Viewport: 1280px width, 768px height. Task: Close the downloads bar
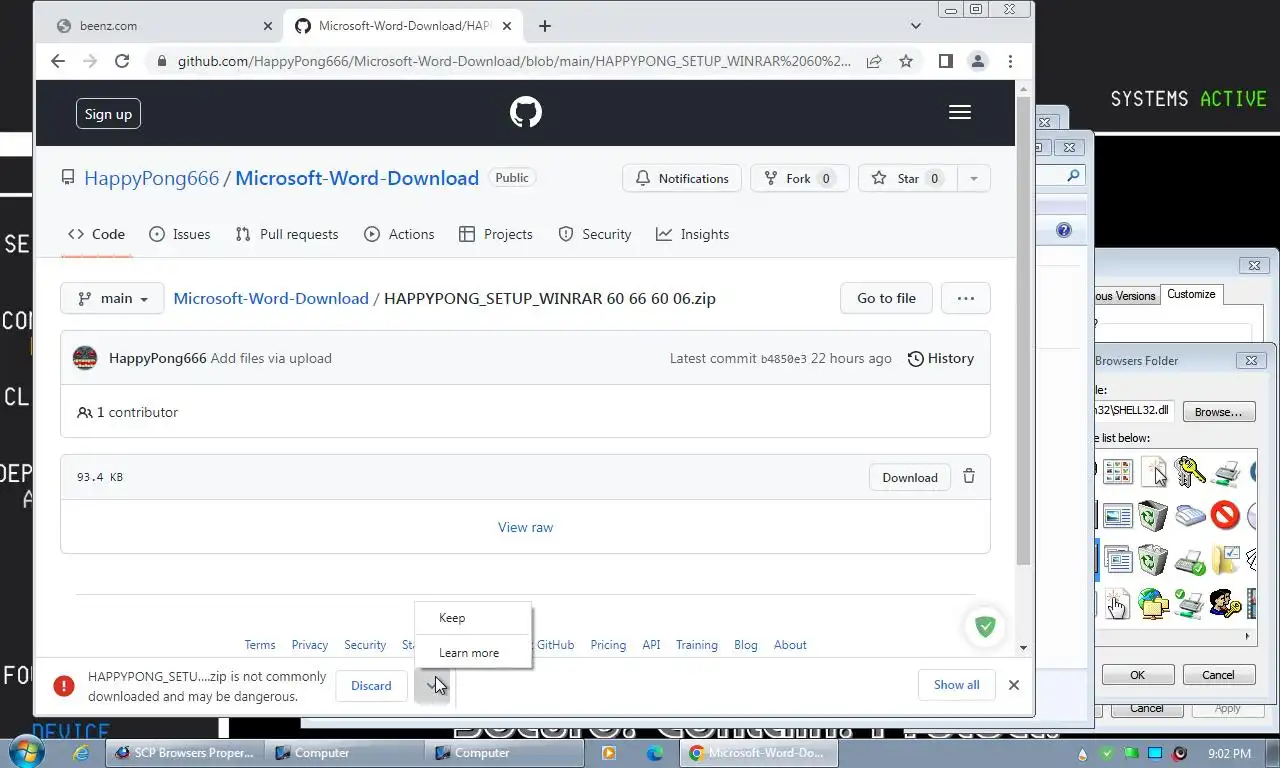(1014, 685)
